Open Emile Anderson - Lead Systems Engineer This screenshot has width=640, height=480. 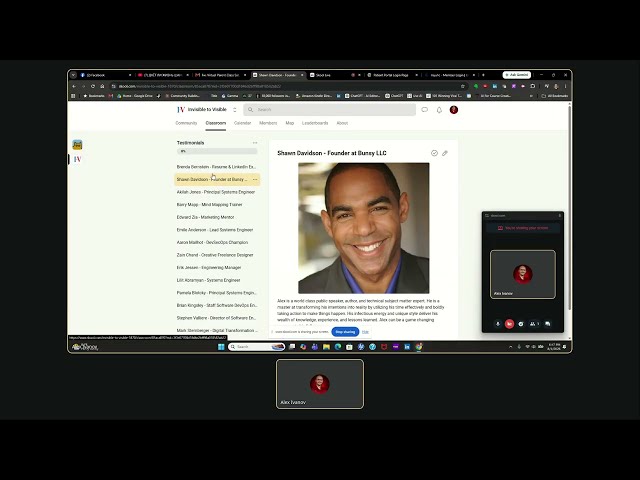216,230
